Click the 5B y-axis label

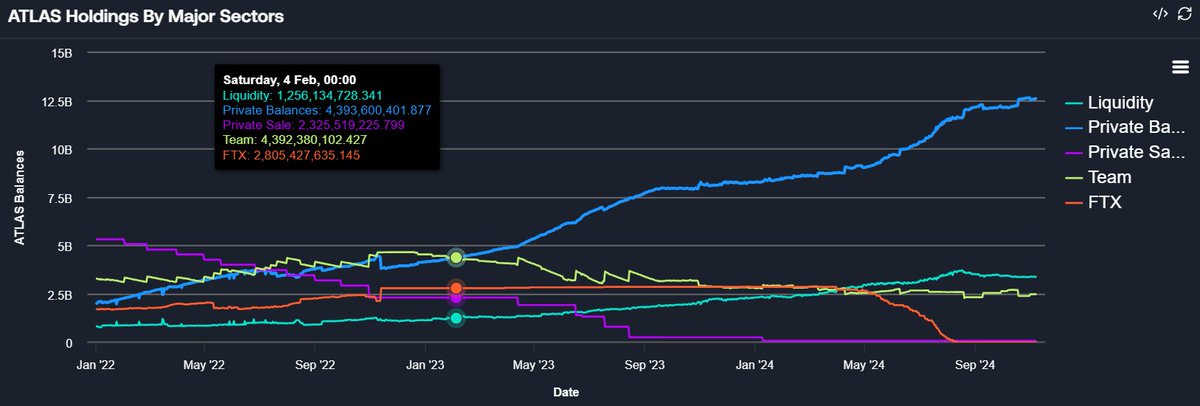(63, 246)
